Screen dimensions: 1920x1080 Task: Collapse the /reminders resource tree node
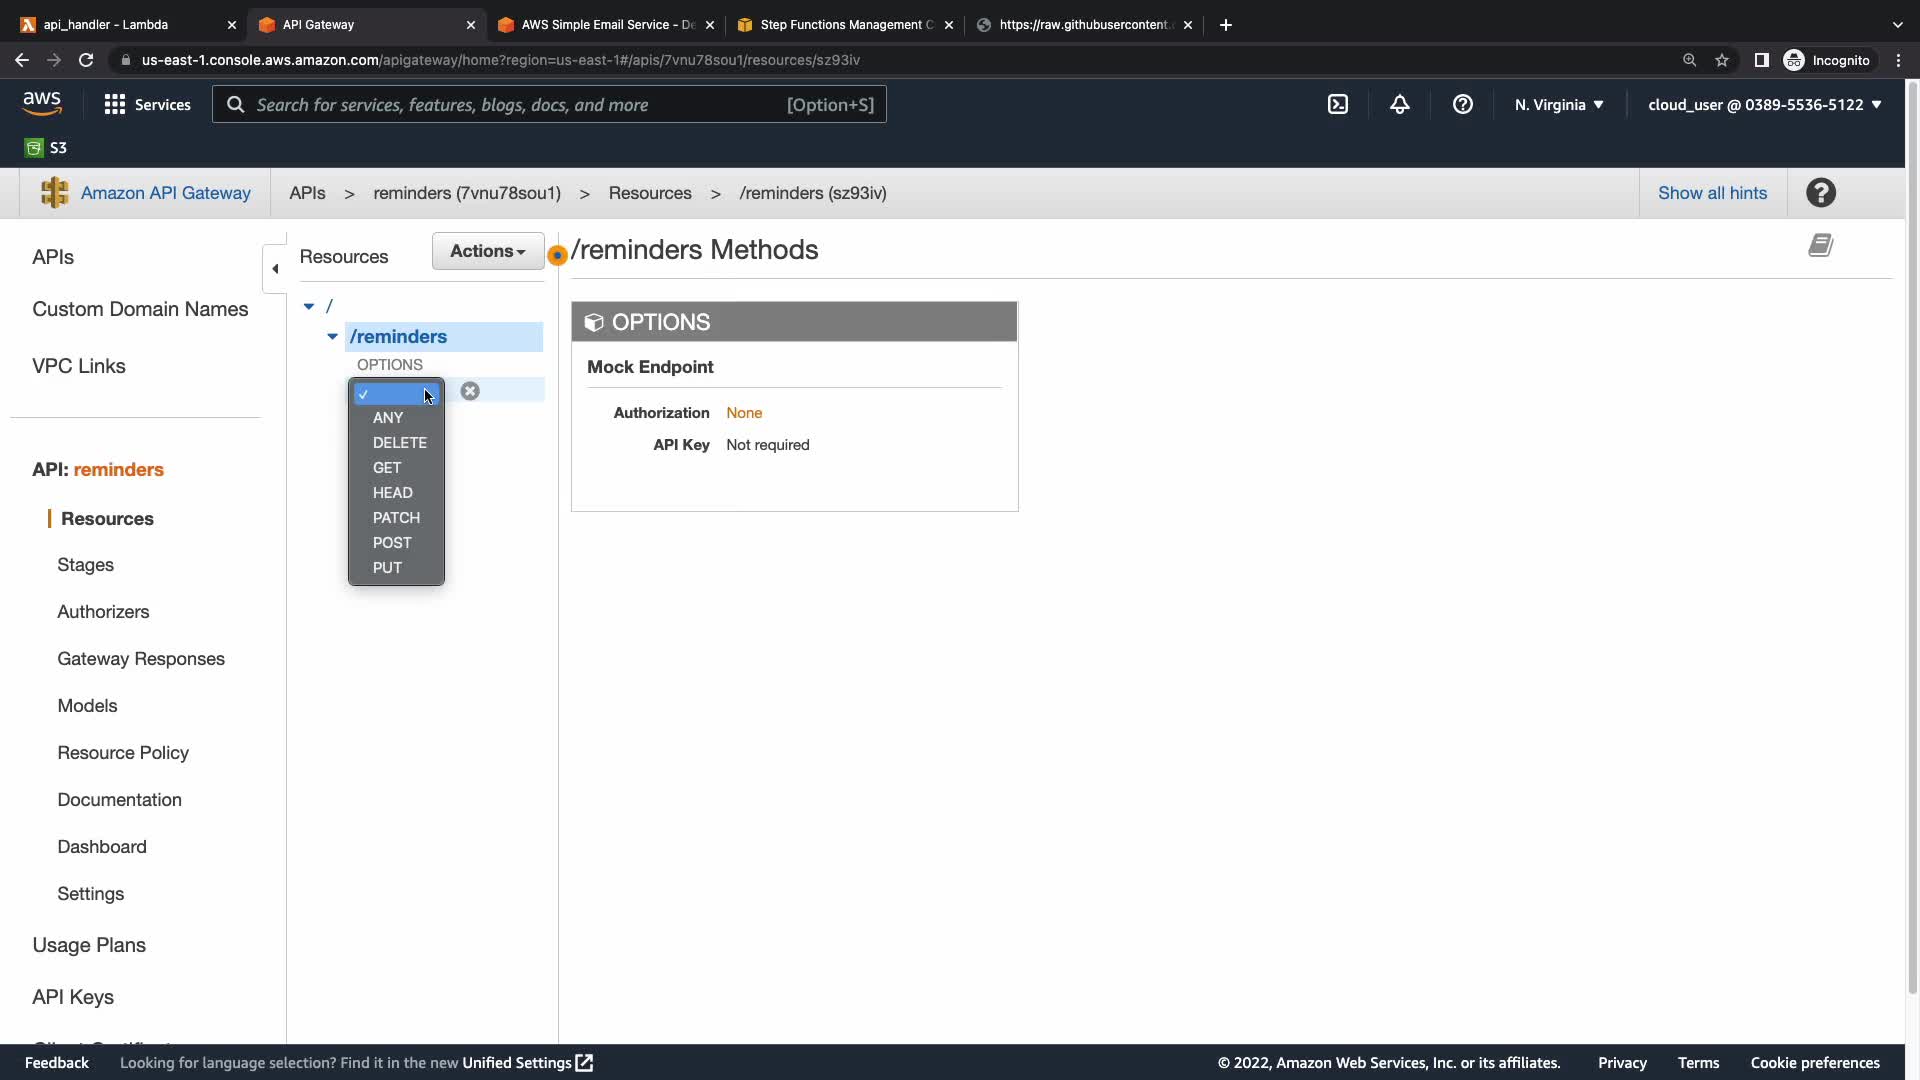click(332, 337)
